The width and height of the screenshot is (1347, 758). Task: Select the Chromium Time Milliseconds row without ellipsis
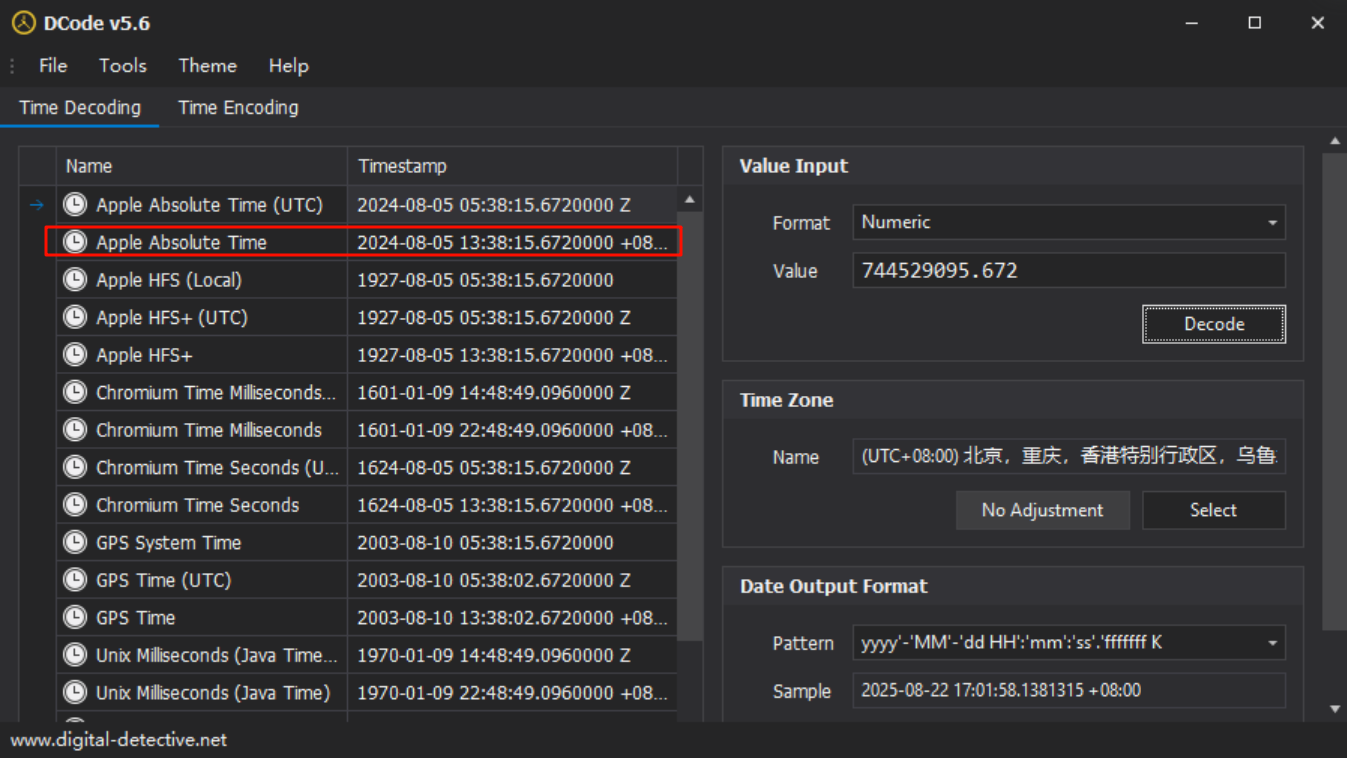pos(209,430)
